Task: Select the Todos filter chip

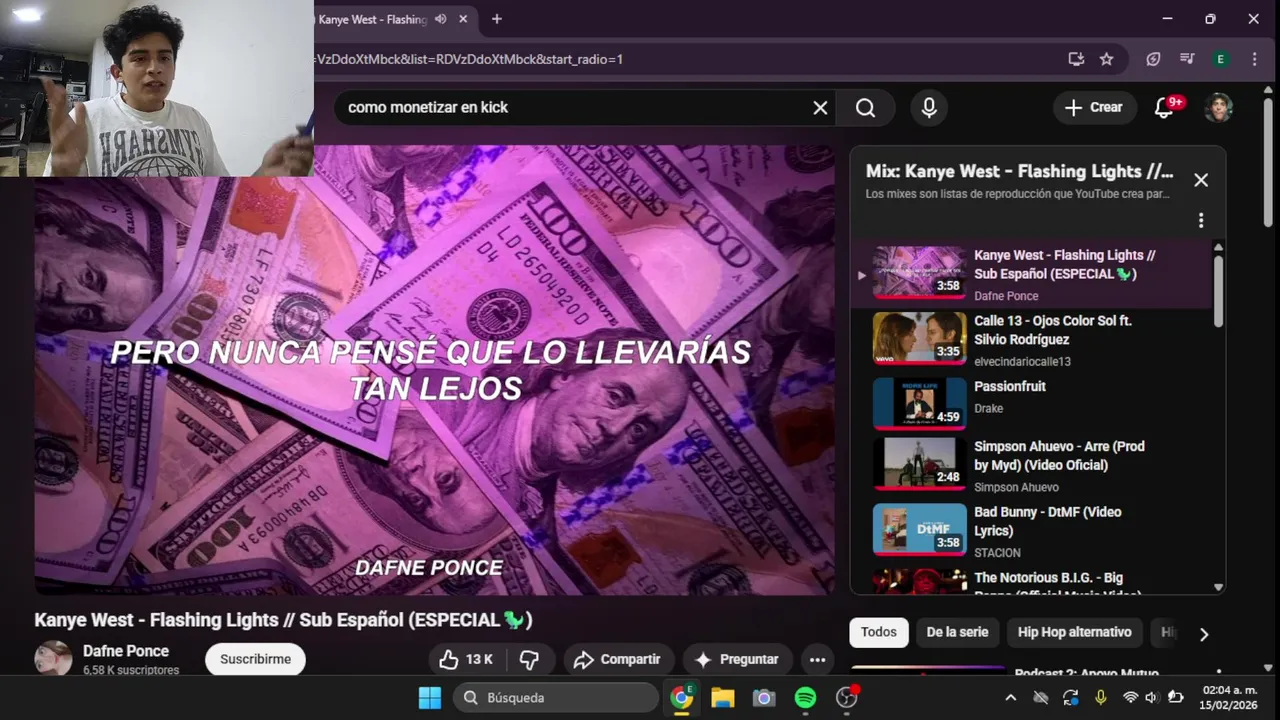Action: coord(878,632)
